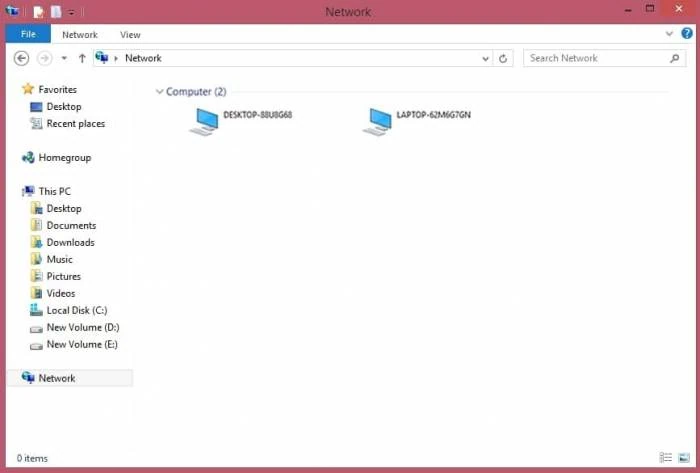Switch to Large icons view in the status bar

[684, 457]
